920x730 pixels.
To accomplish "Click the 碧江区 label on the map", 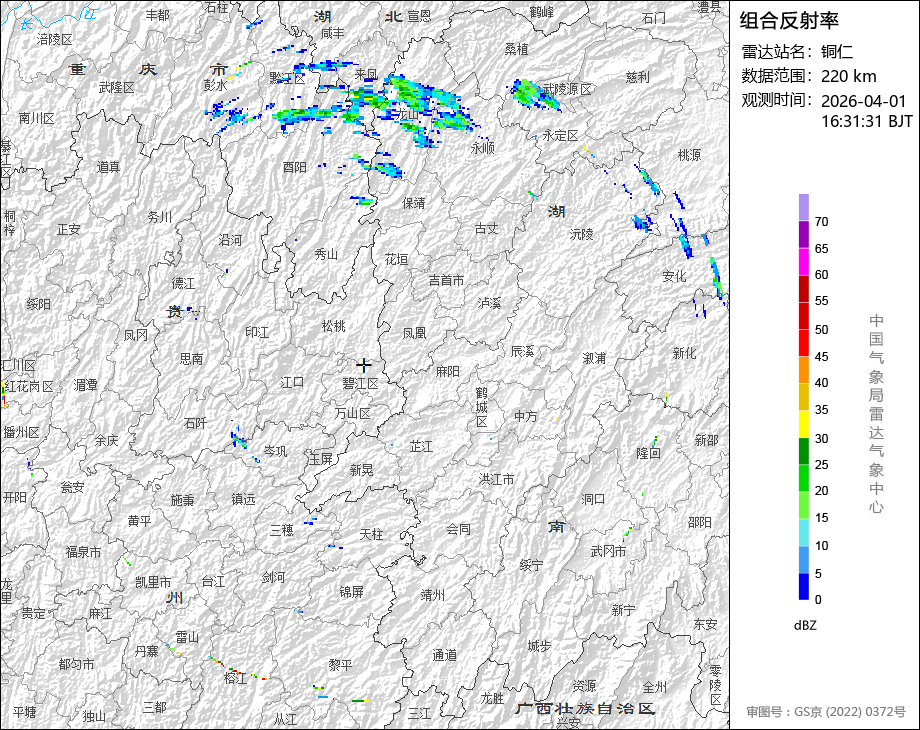I will pyautogui.click(x=361, y=384).
